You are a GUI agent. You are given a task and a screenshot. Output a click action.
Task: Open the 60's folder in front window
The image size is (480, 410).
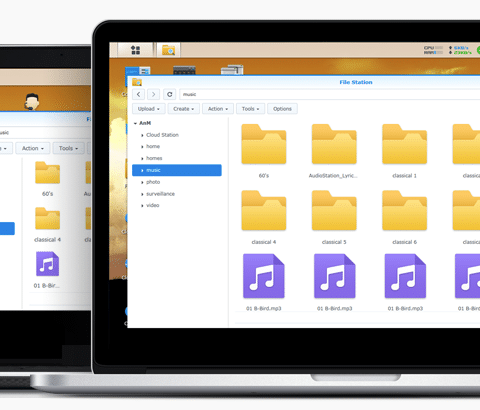pos(264,144)
